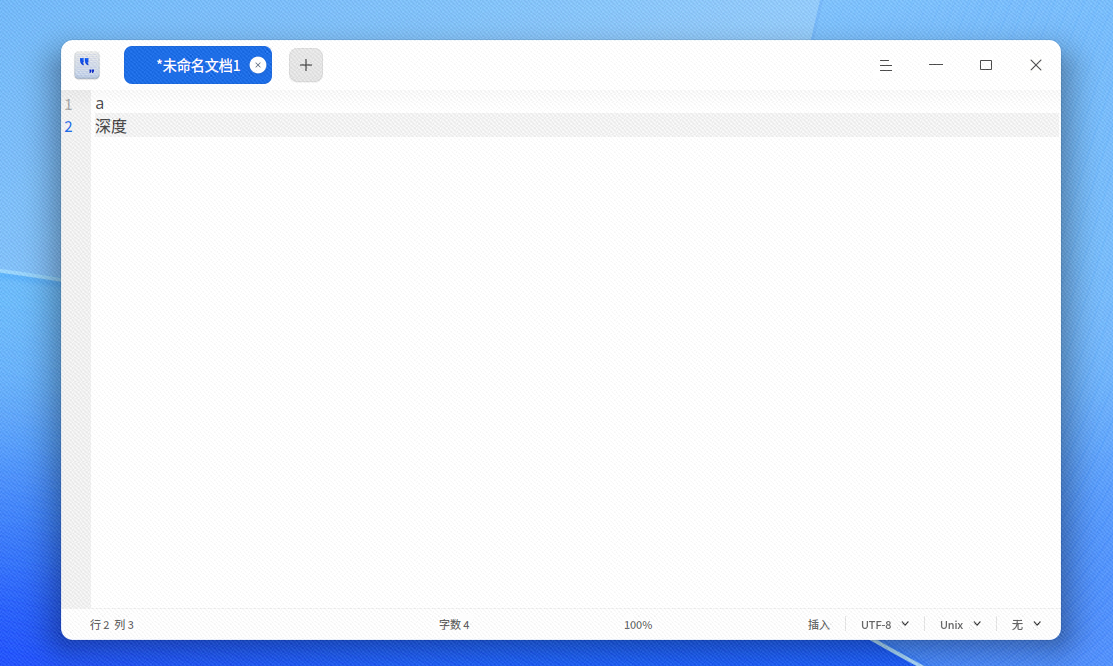Place cursor on the letter a

99,104
